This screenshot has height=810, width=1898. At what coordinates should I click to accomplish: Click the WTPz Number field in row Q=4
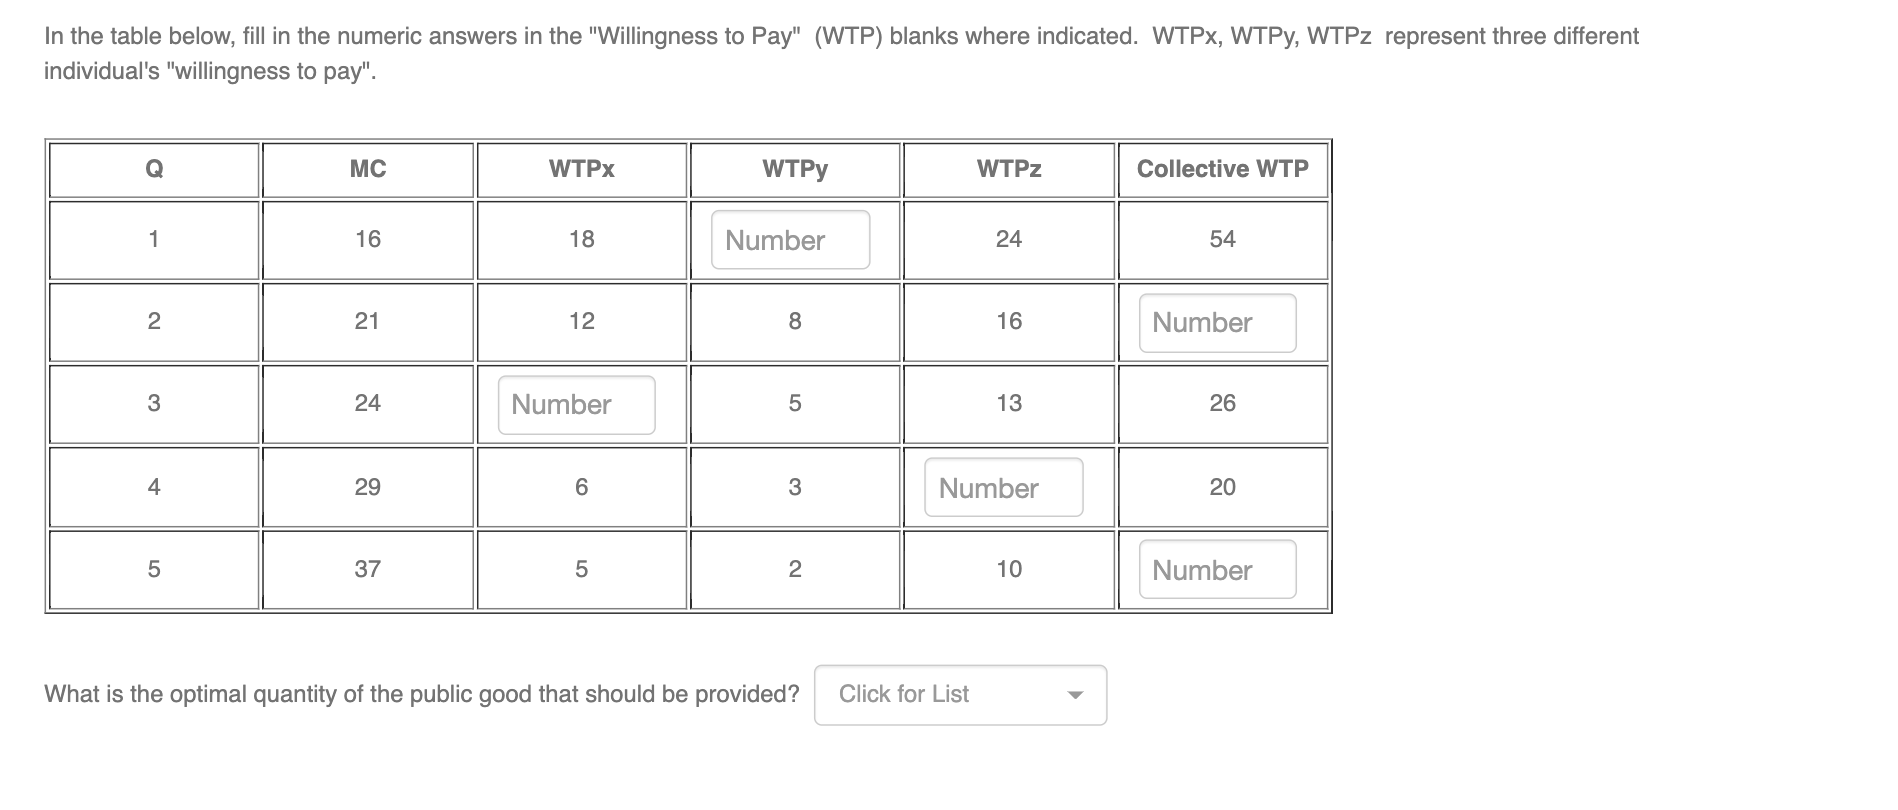(1003, 487)
